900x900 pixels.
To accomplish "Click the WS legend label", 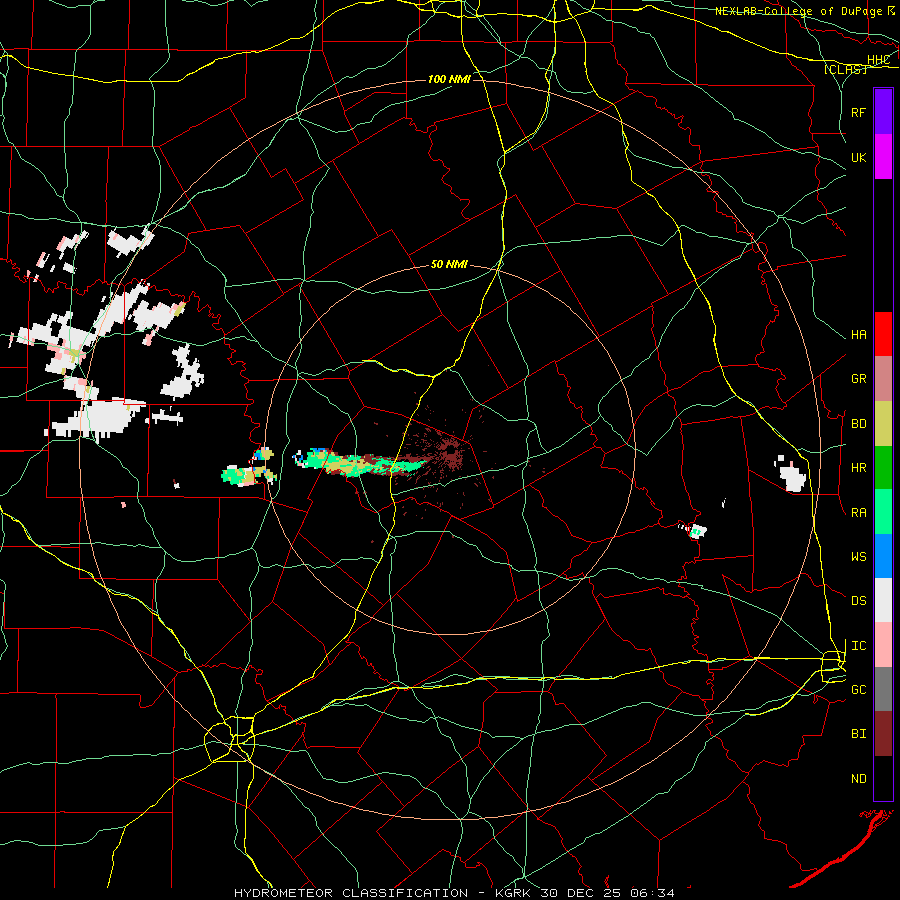I will point(858,557).
